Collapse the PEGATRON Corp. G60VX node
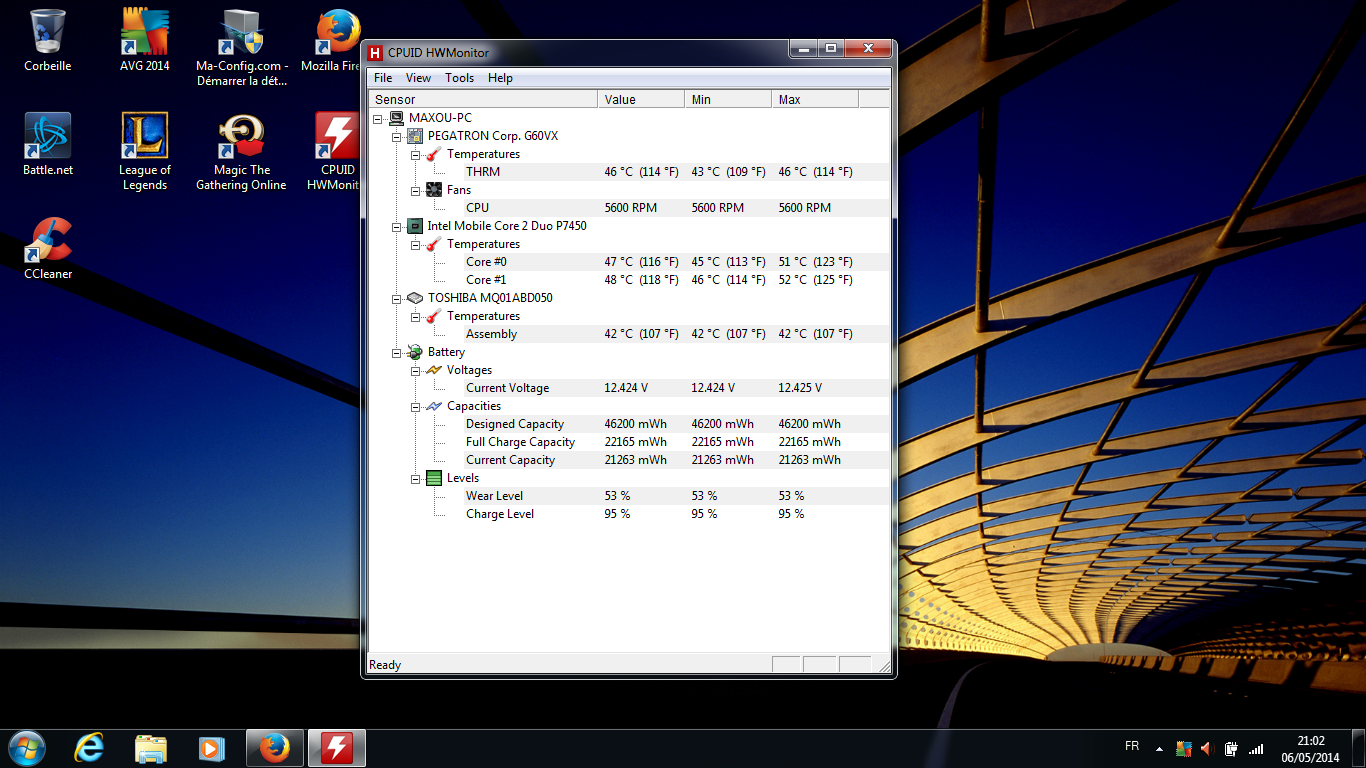1366x768 pixels. pyautogui.click(x=397, y=136)
